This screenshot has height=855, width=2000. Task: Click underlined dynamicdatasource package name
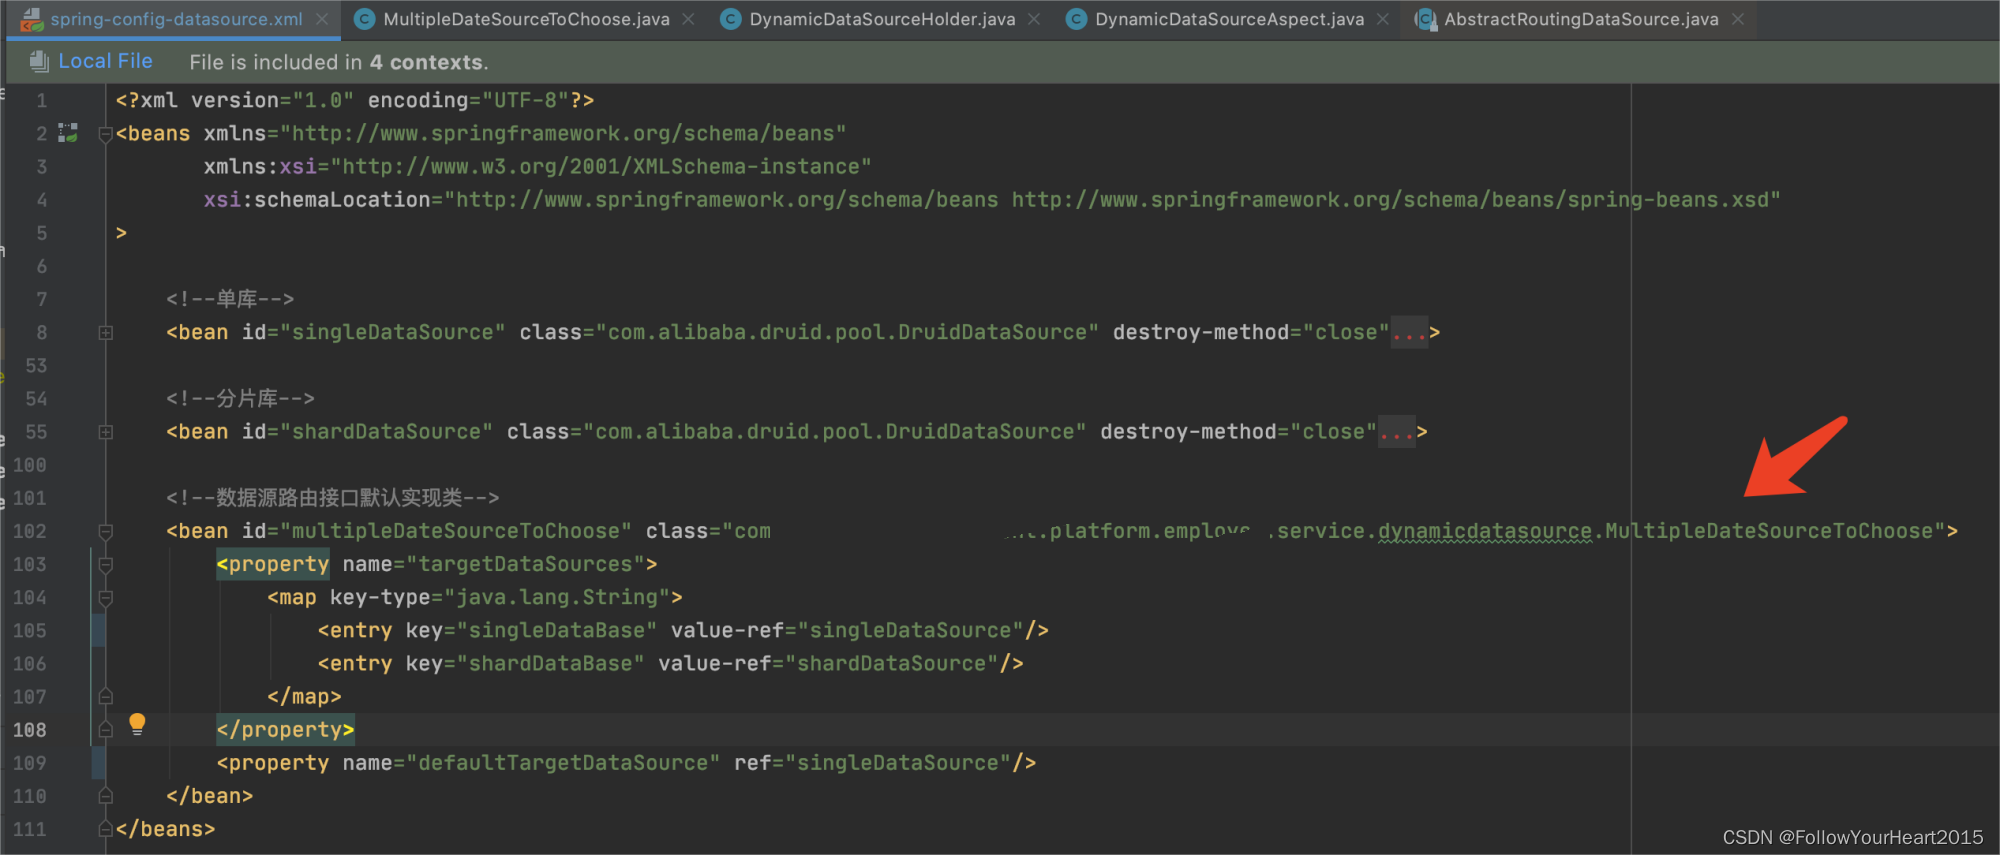pyautogui.click(x=1485, y=531)
